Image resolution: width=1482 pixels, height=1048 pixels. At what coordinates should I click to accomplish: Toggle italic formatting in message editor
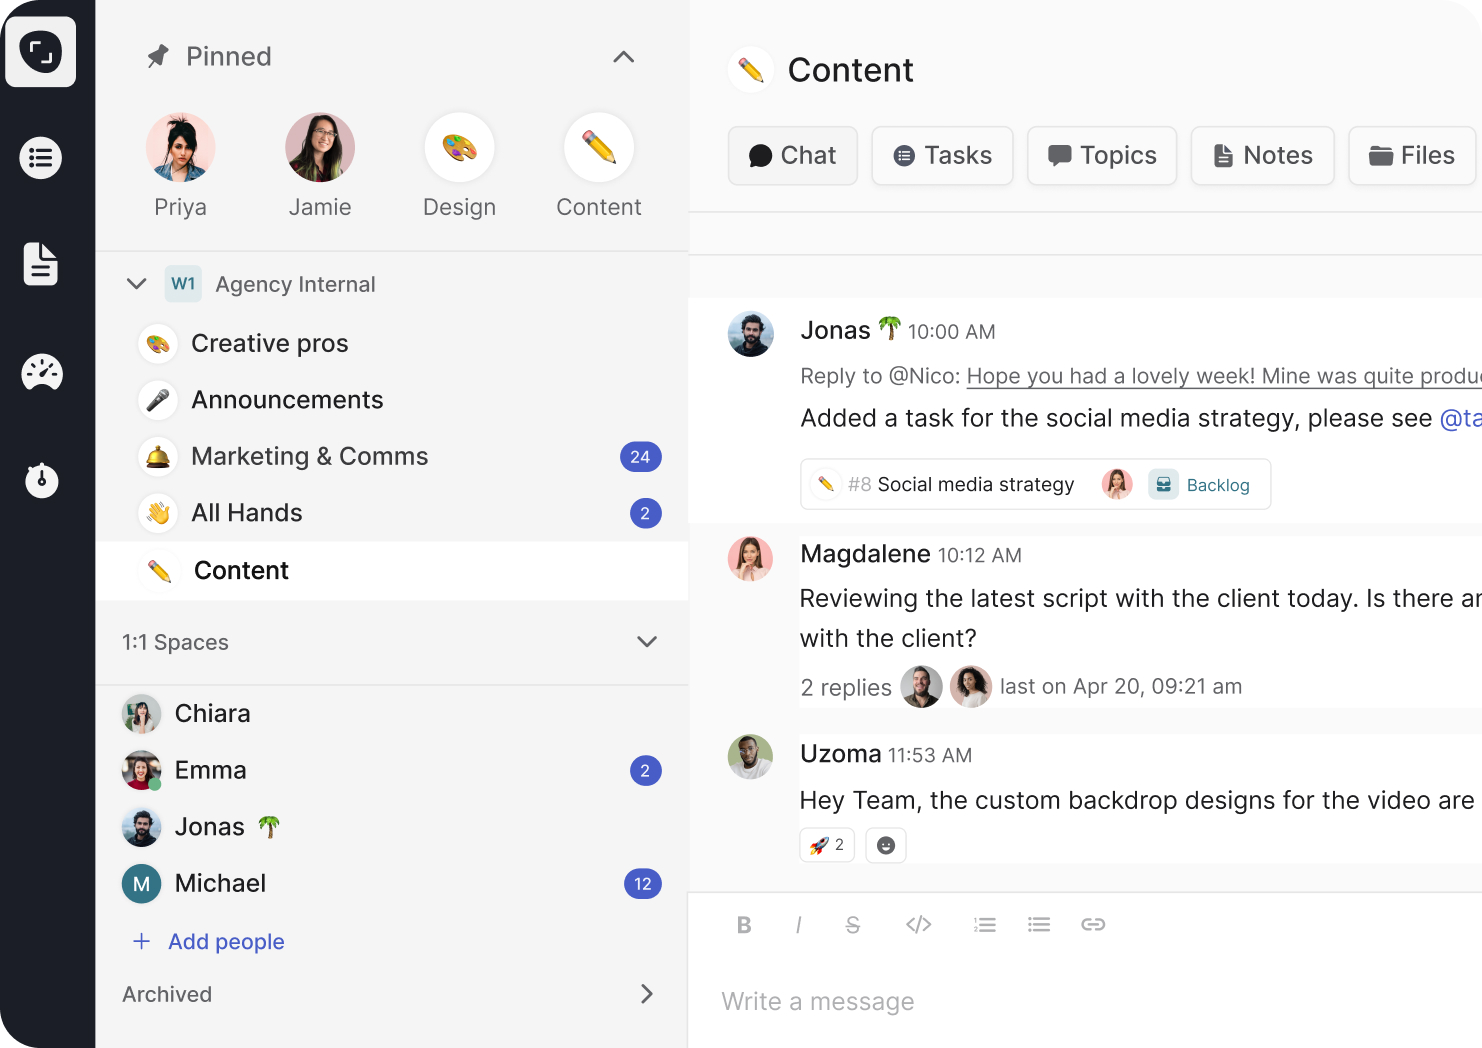(798, 925)
